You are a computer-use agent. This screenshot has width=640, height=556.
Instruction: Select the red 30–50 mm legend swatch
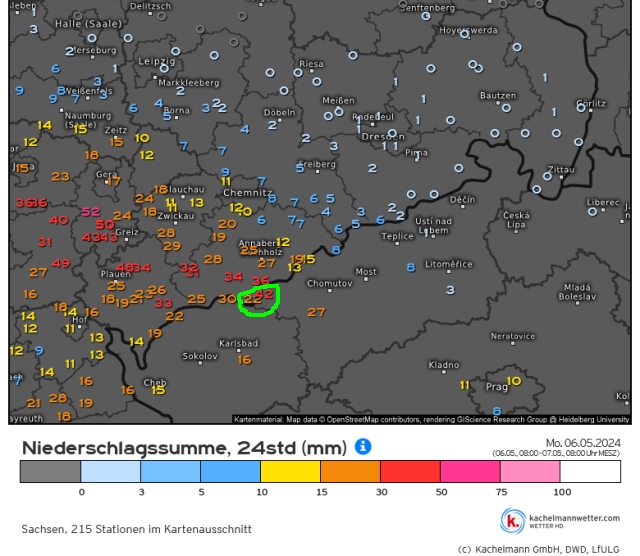coord(410,472)
